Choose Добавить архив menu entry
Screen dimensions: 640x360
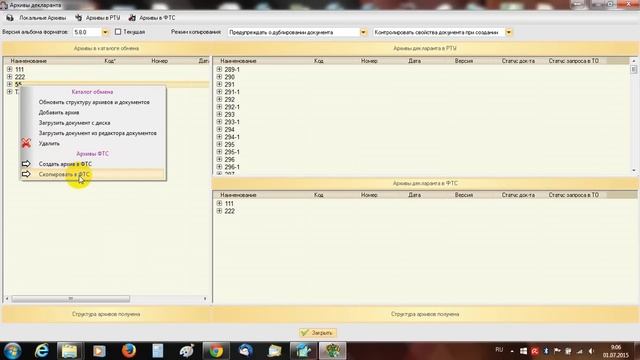click(59, 112)
